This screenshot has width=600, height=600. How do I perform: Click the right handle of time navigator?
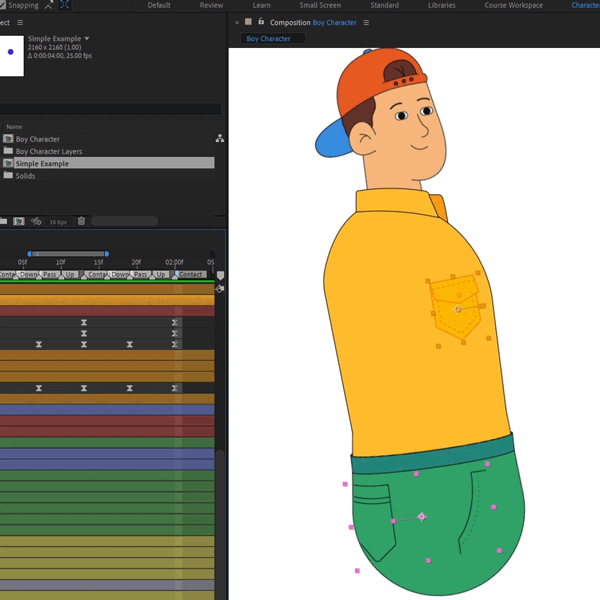pyautogui.click(x=107, y=254)
